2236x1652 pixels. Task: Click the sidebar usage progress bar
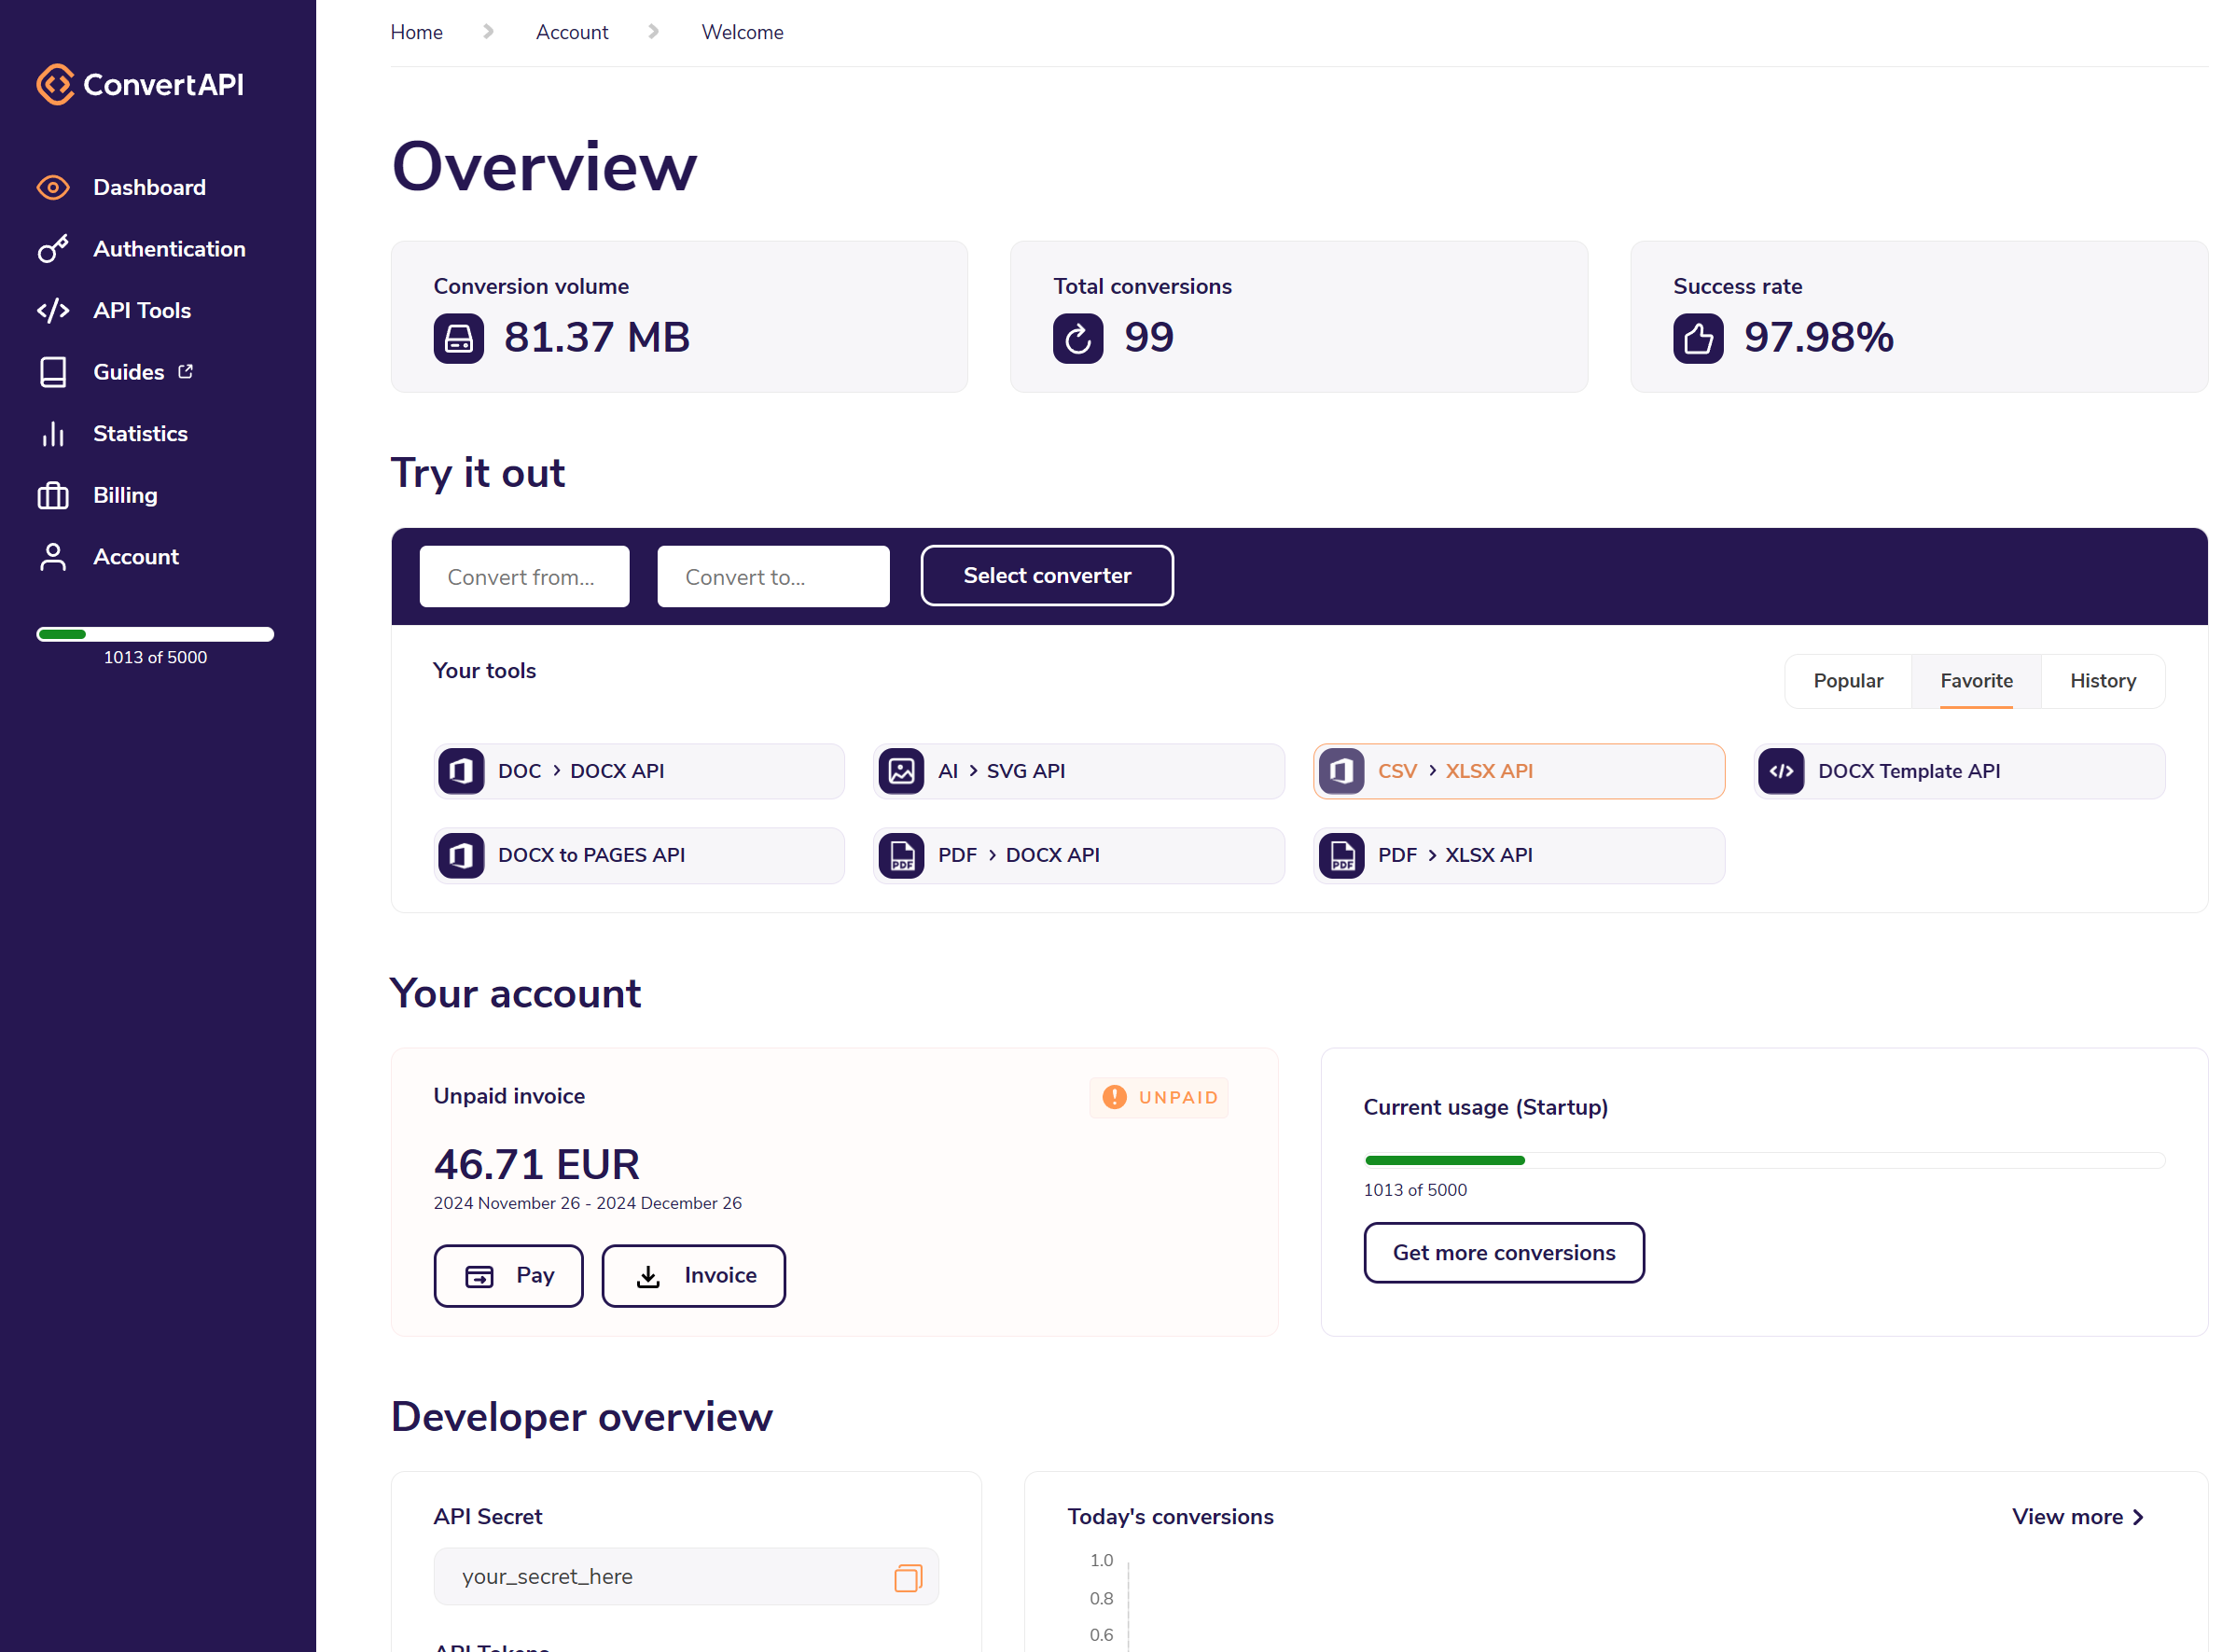click(155, 634)
